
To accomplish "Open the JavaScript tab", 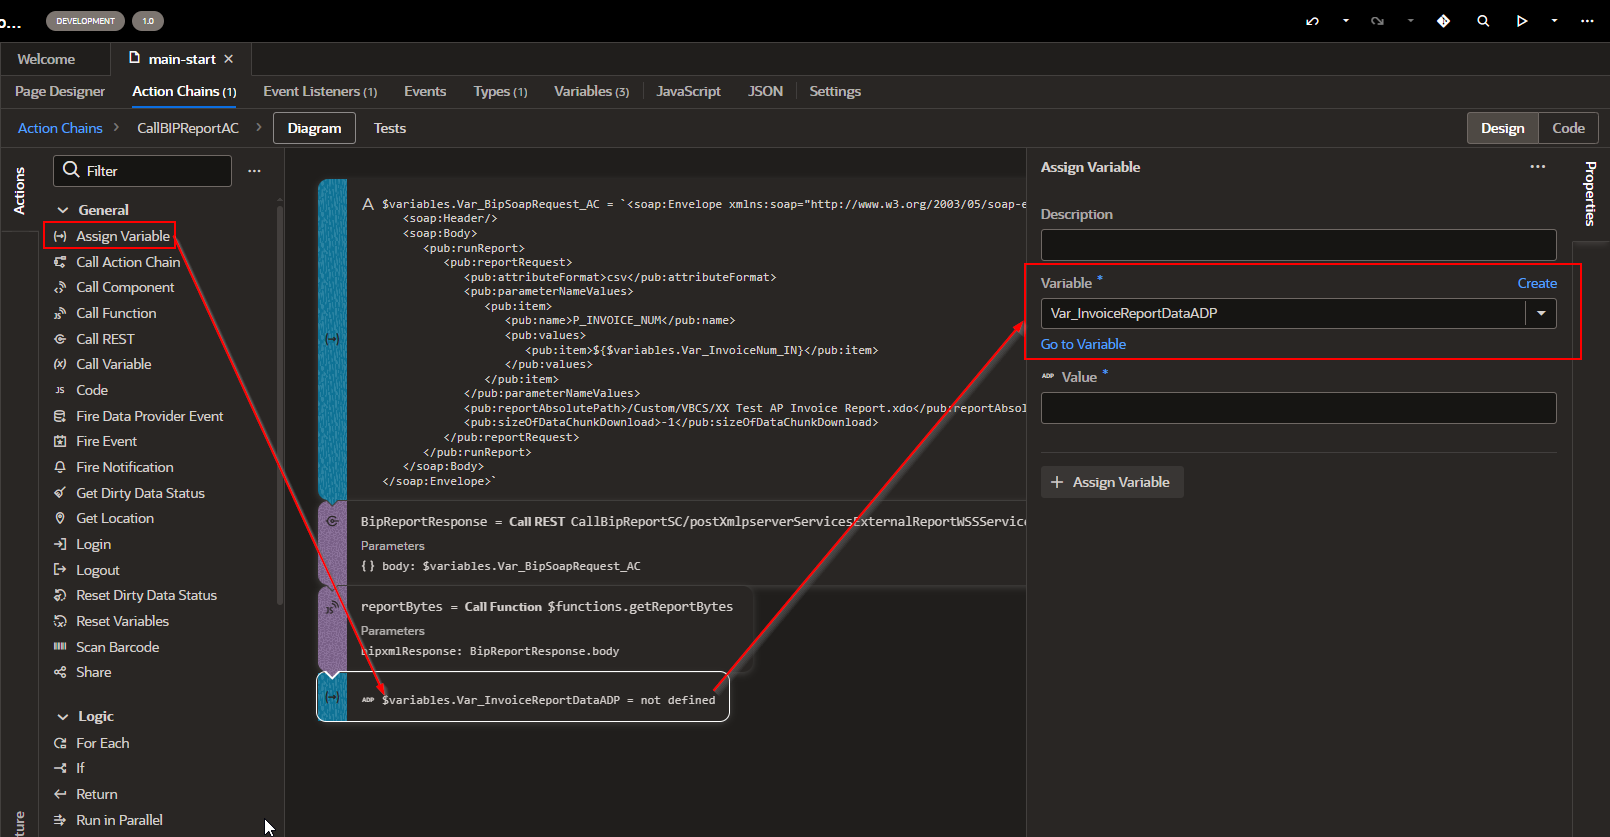I will (x=688, y=91).
